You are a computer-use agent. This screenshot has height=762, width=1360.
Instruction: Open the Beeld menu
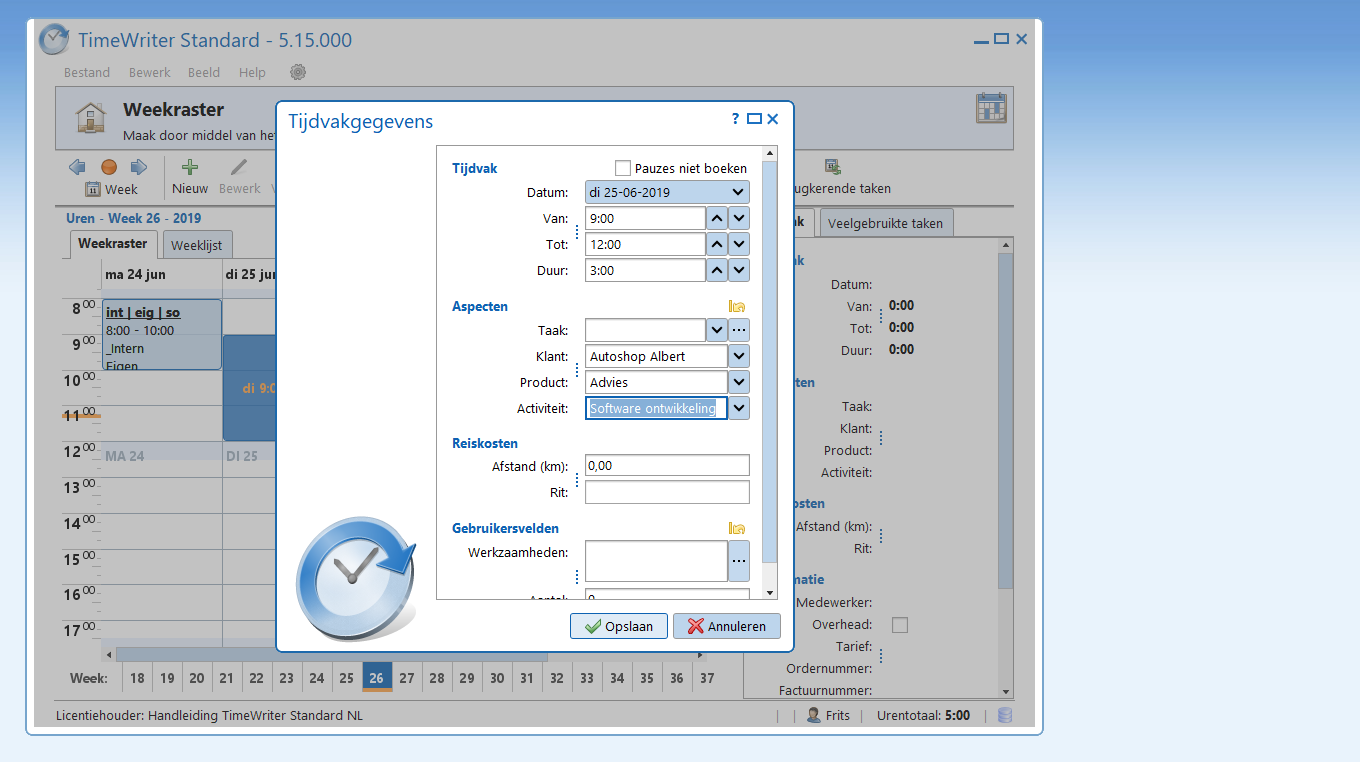[x=204, y=72]
